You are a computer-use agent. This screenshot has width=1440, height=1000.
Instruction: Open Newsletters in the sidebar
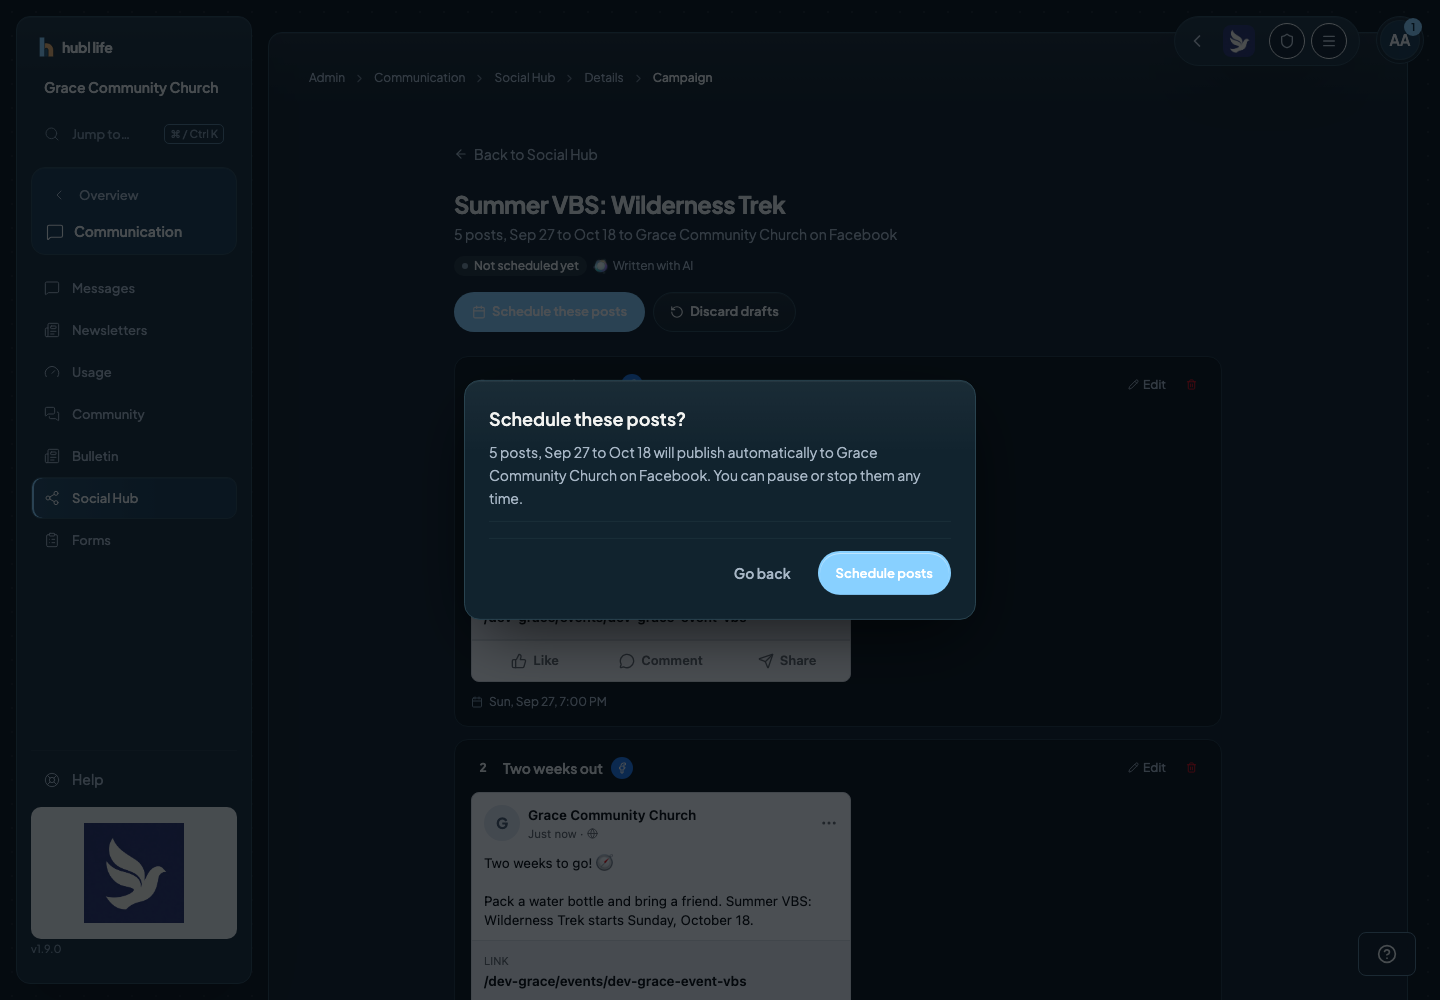click(x=134, y=330)
